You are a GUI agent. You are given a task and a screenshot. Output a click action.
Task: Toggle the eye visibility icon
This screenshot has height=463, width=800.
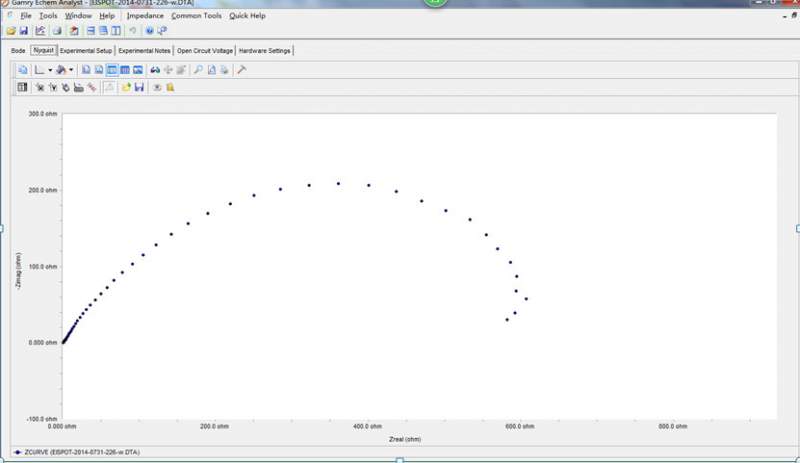coord(157,88)
